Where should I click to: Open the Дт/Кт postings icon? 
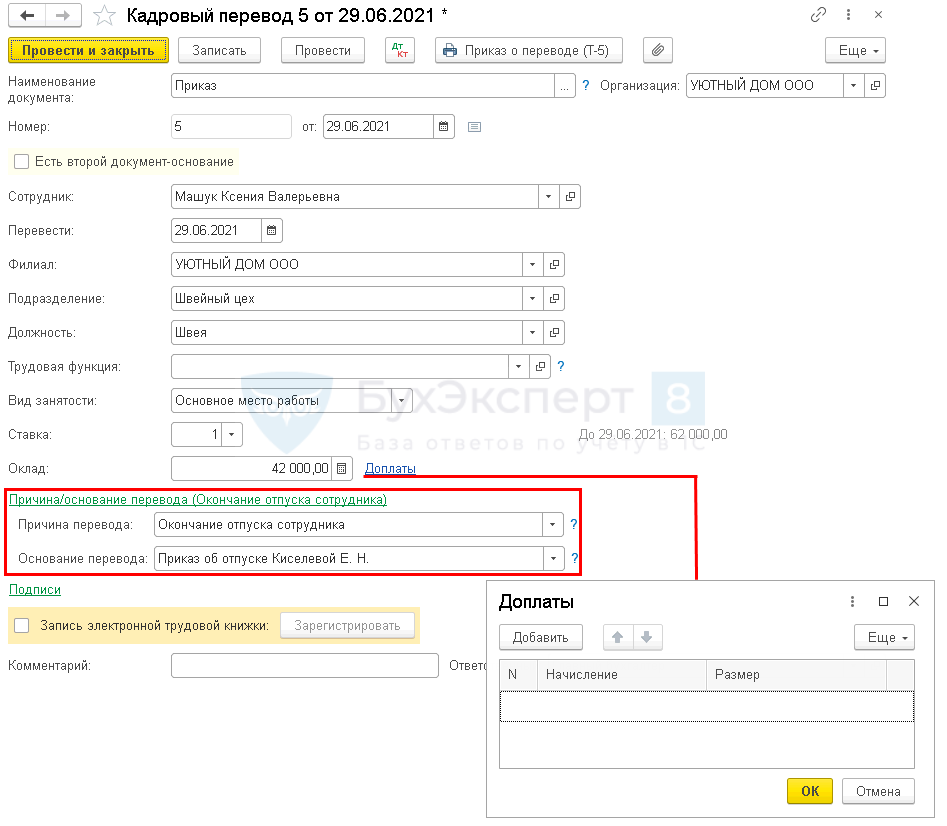400,50
